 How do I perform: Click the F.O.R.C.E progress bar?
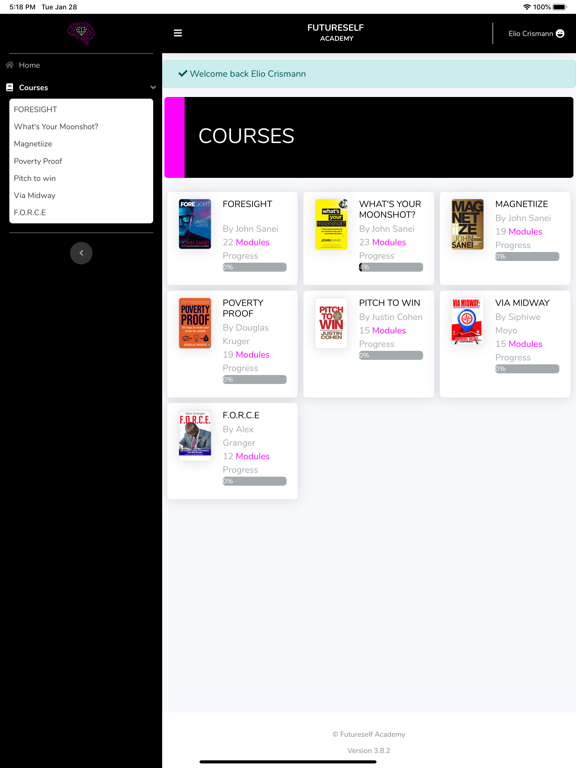click(x=254, y=481)
